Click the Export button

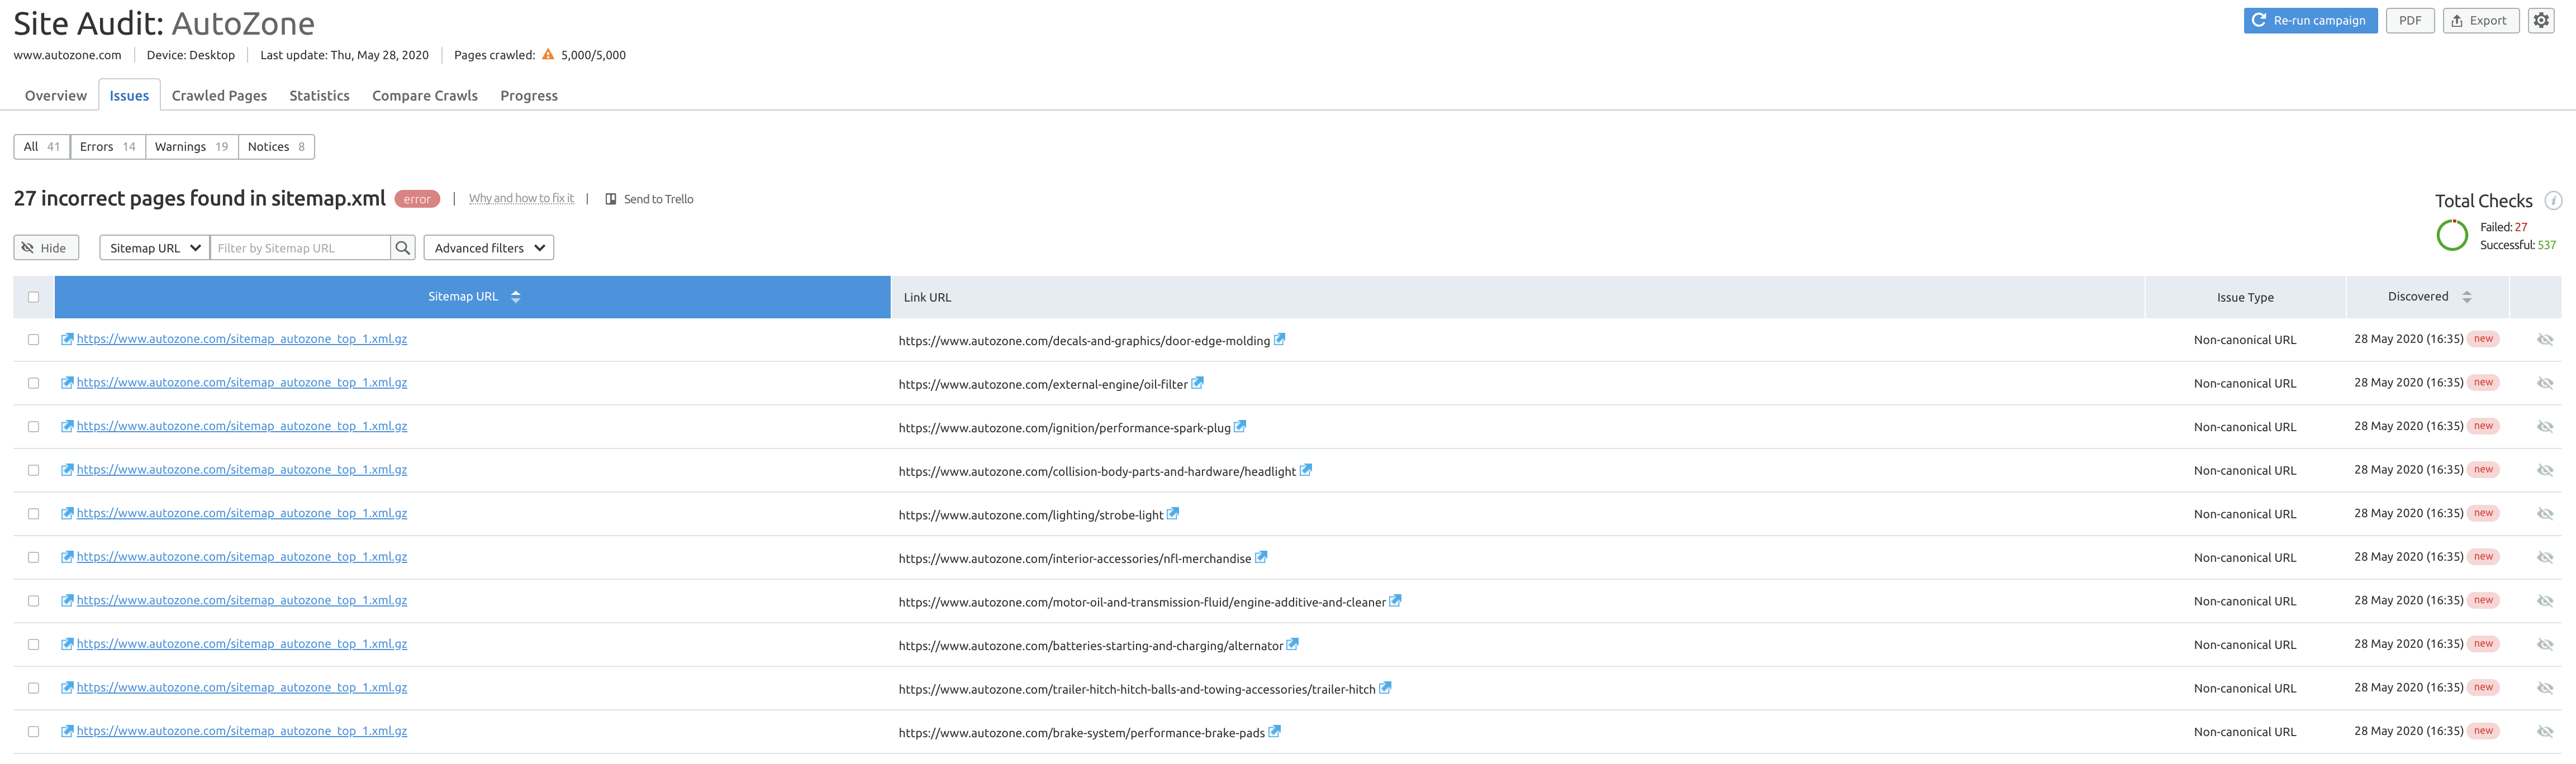pos(2481,20)
